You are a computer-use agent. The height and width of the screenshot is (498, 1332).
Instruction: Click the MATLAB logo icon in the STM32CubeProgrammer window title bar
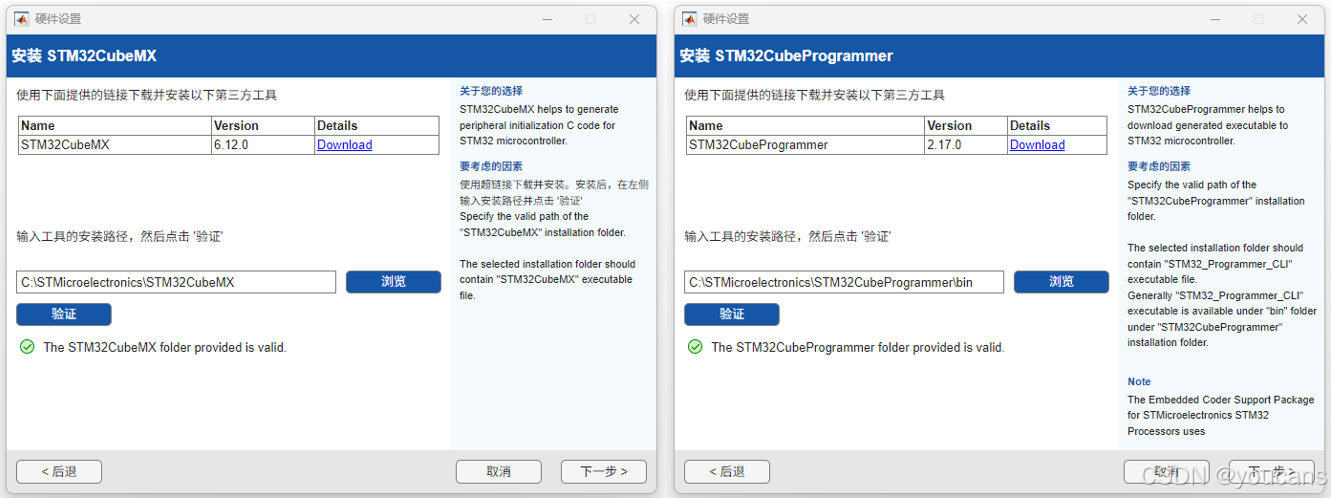[688, 19]
